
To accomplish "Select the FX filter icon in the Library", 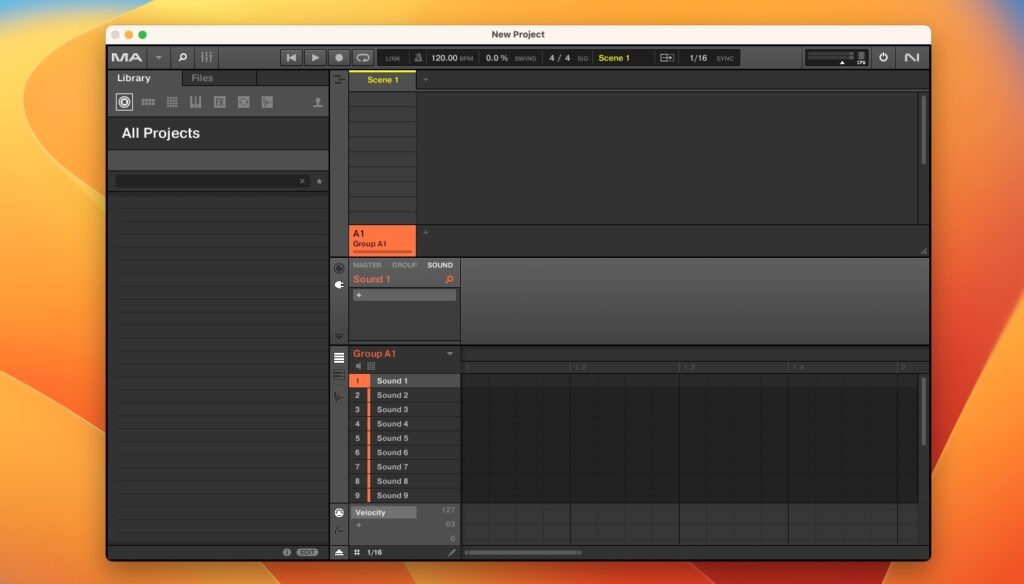I will [x=219, y=101].
